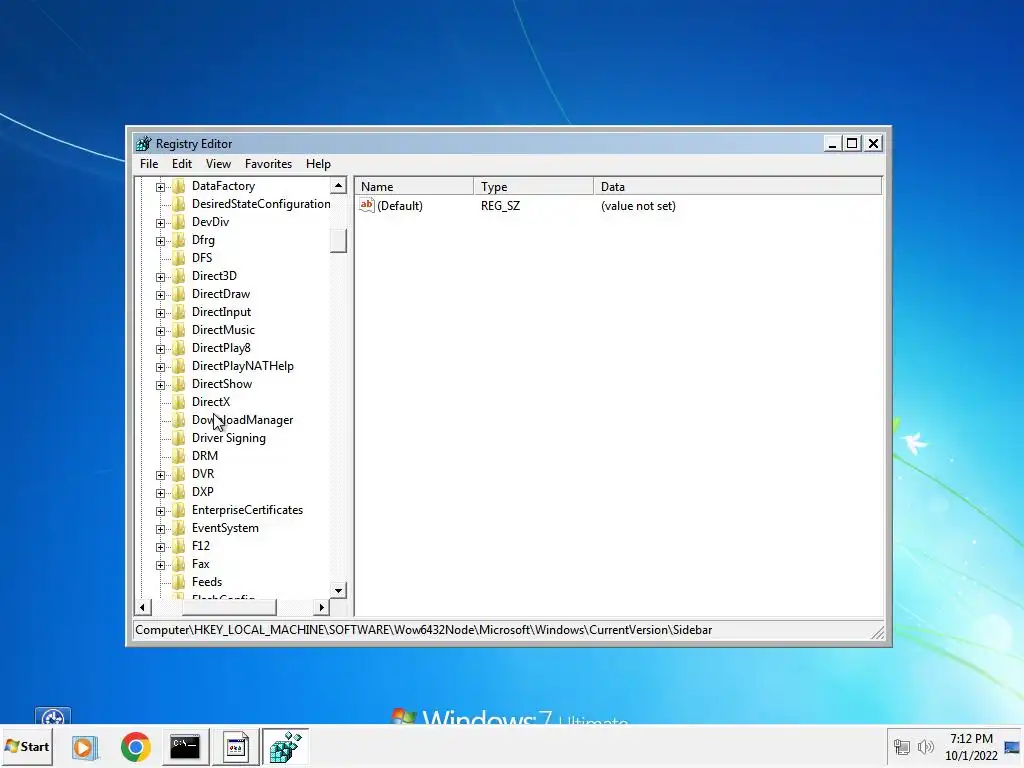This screenshot has height=768, width=1024.
Task: Expand the DataFactory key
Action: (x=160, y=187)
